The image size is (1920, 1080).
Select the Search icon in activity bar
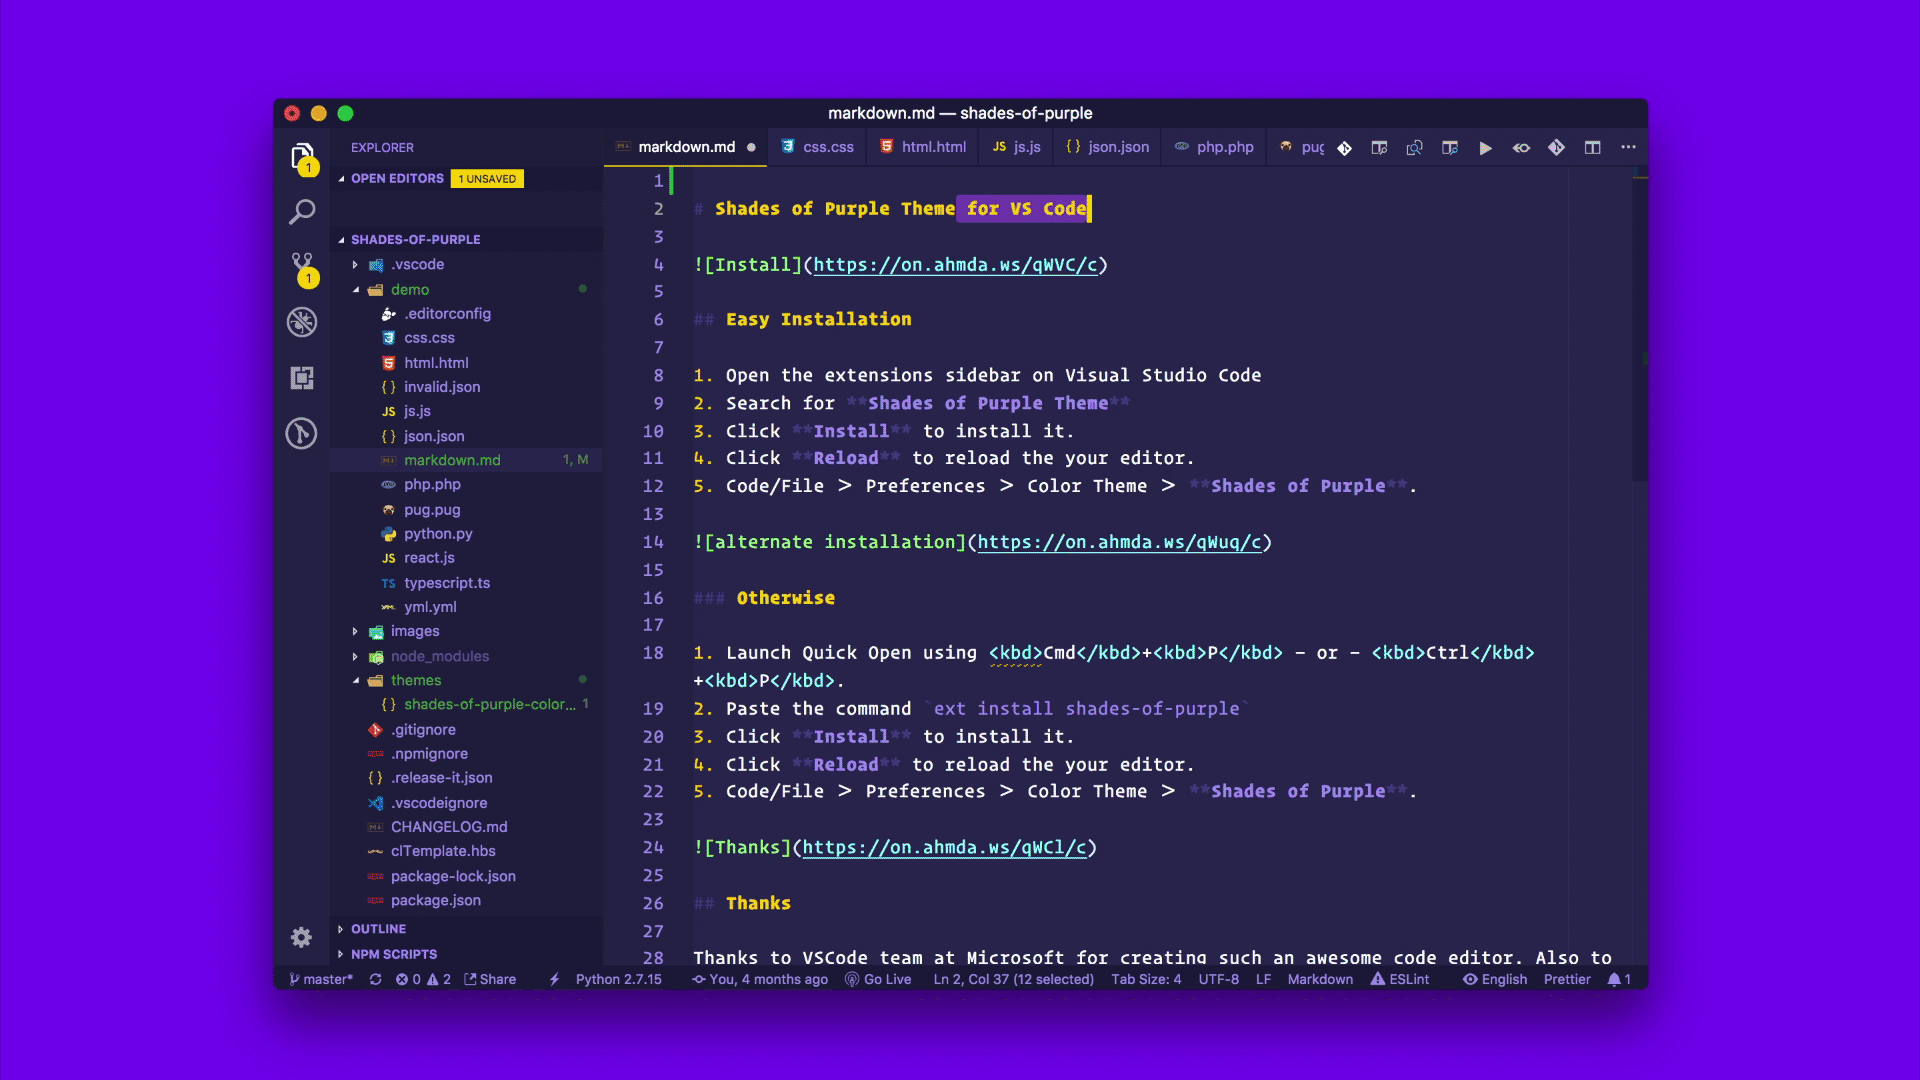tap(302, 212)
